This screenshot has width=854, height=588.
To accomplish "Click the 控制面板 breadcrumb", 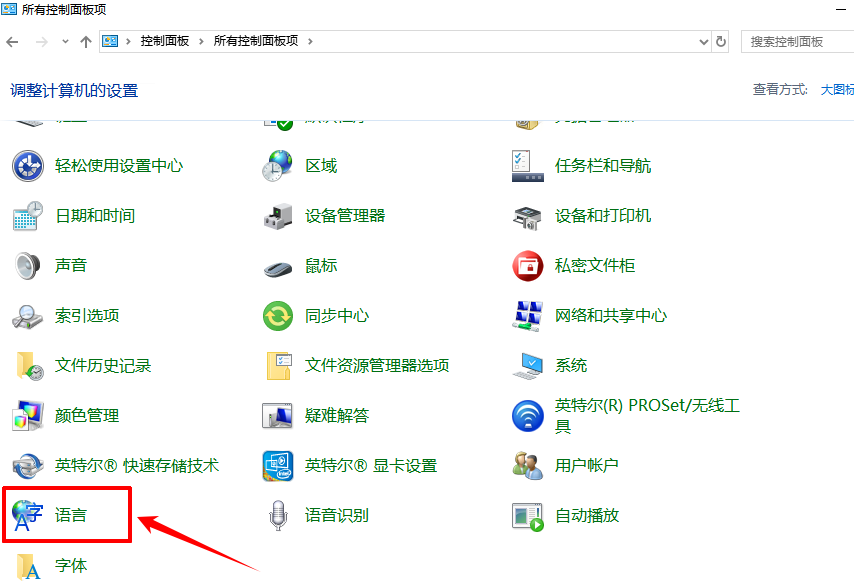I will (x=164, y=41).
